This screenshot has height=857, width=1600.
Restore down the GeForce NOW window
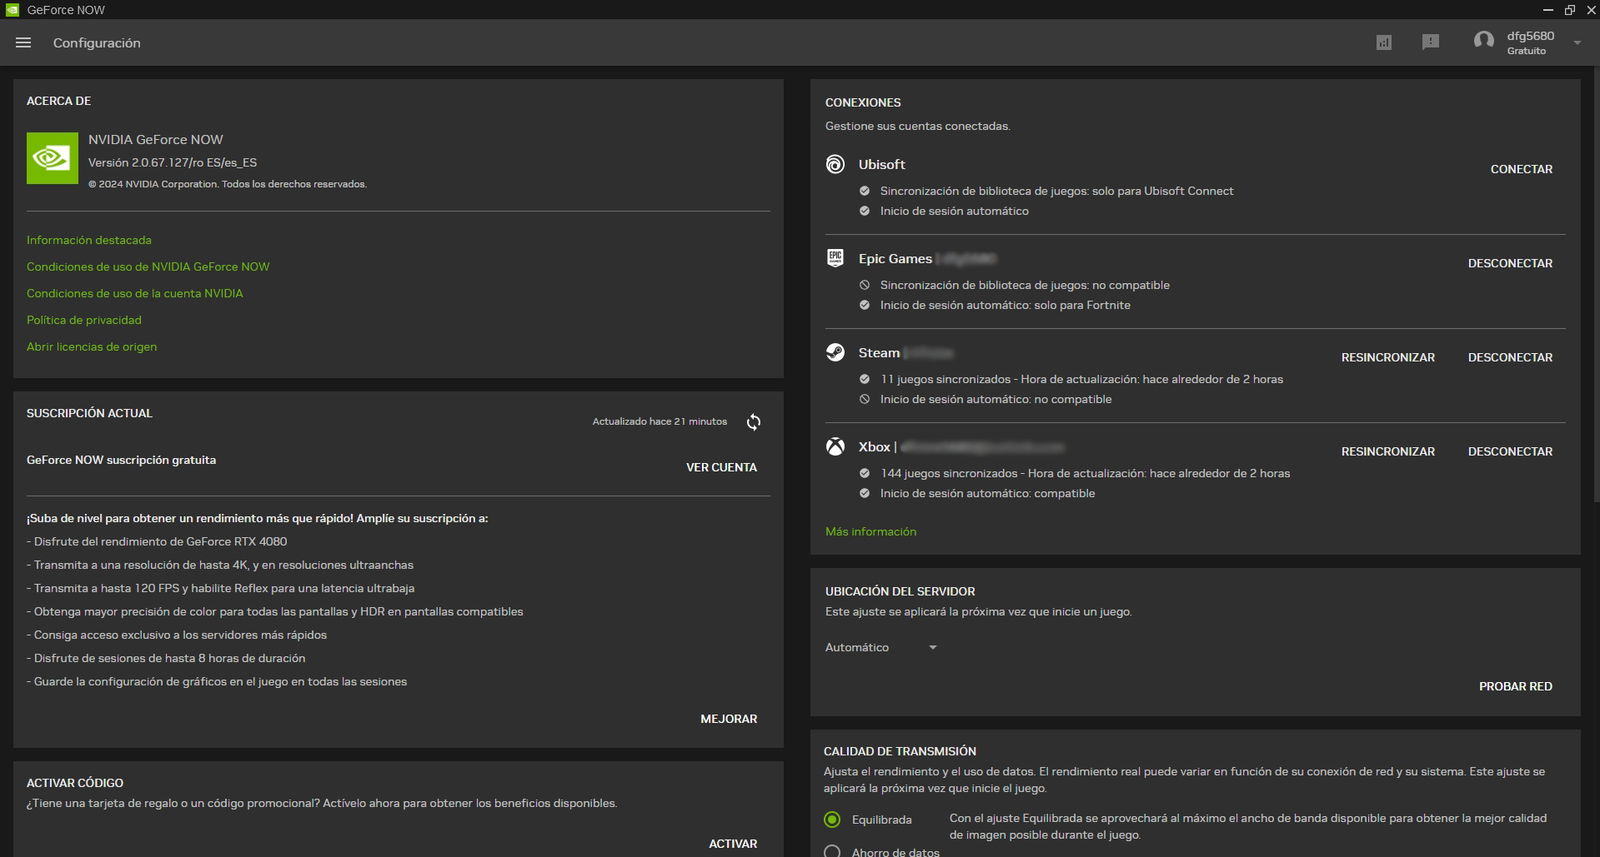(x=1570, y=10)
